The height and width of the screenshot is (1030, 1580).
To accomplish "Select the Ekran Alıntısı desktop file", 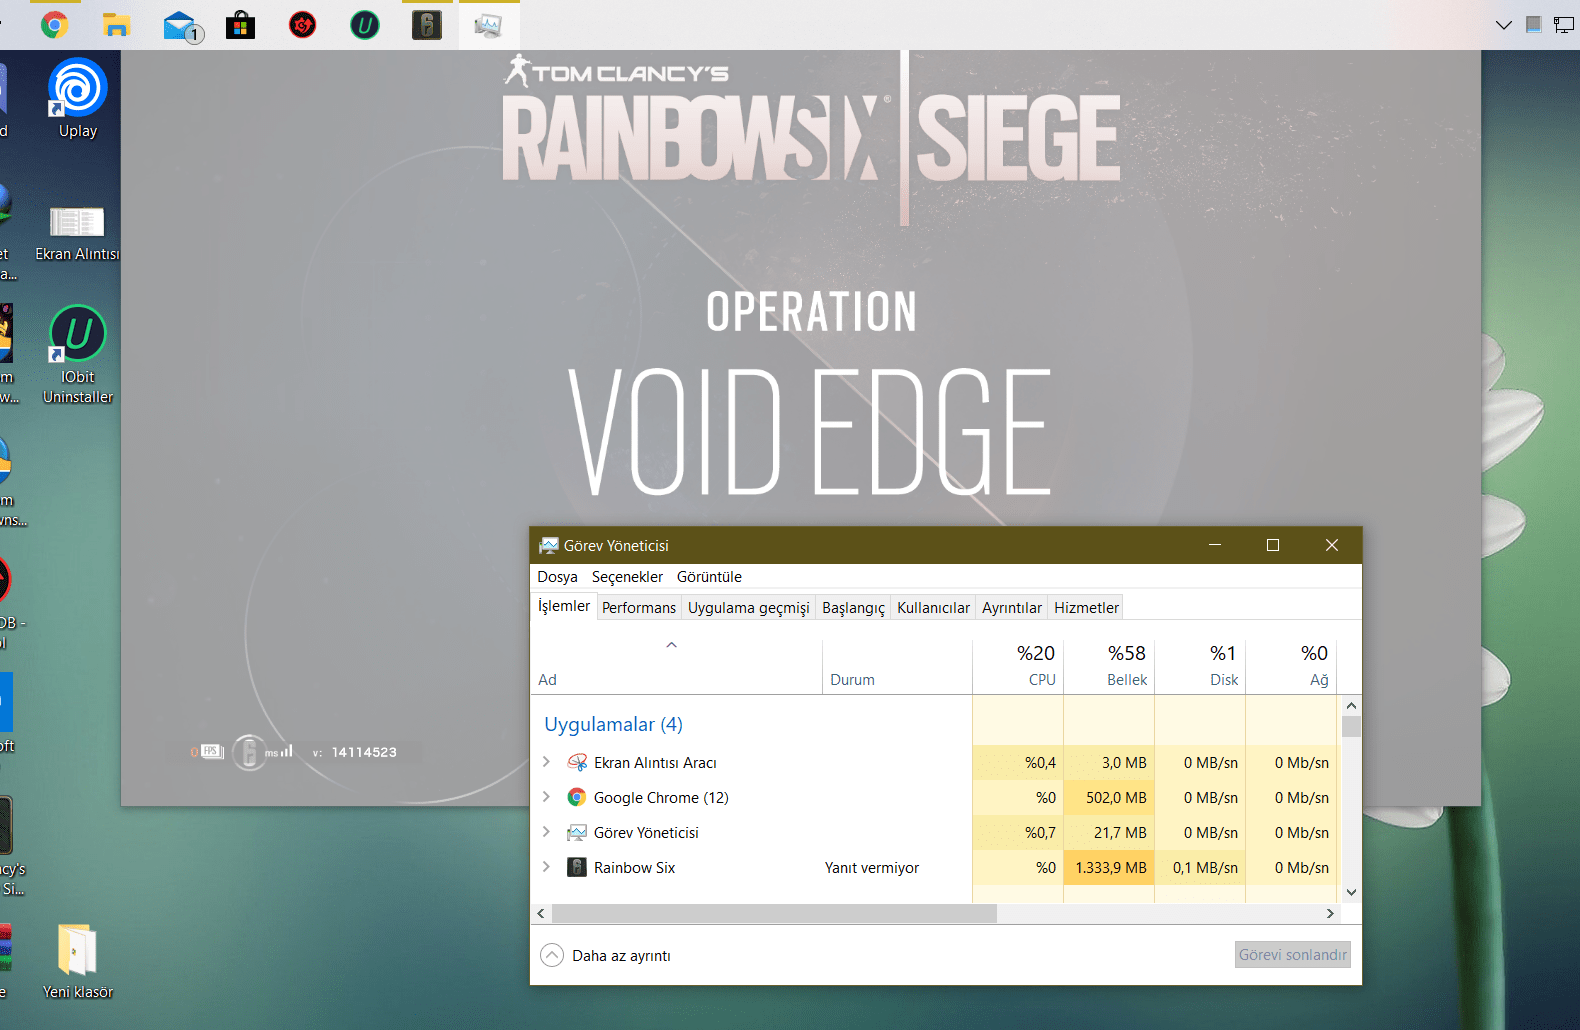I will tap(78, 234).
